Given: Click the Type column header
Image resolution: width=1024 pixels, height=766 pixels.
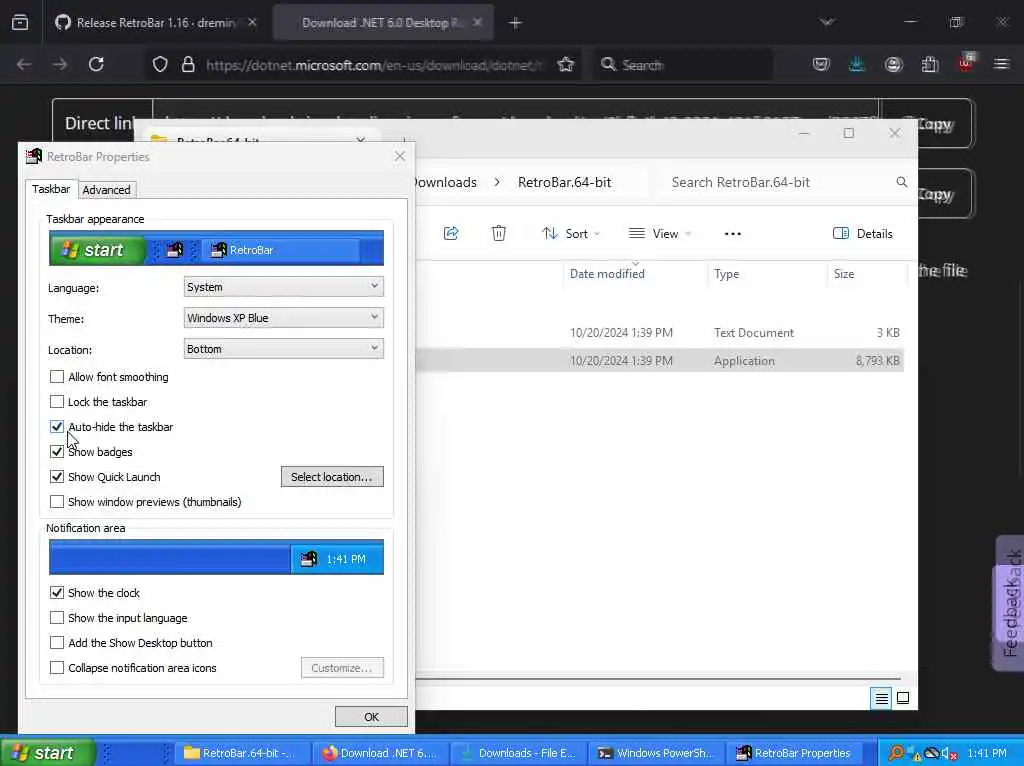Looking at the screenshot, I should coord(726,274).
